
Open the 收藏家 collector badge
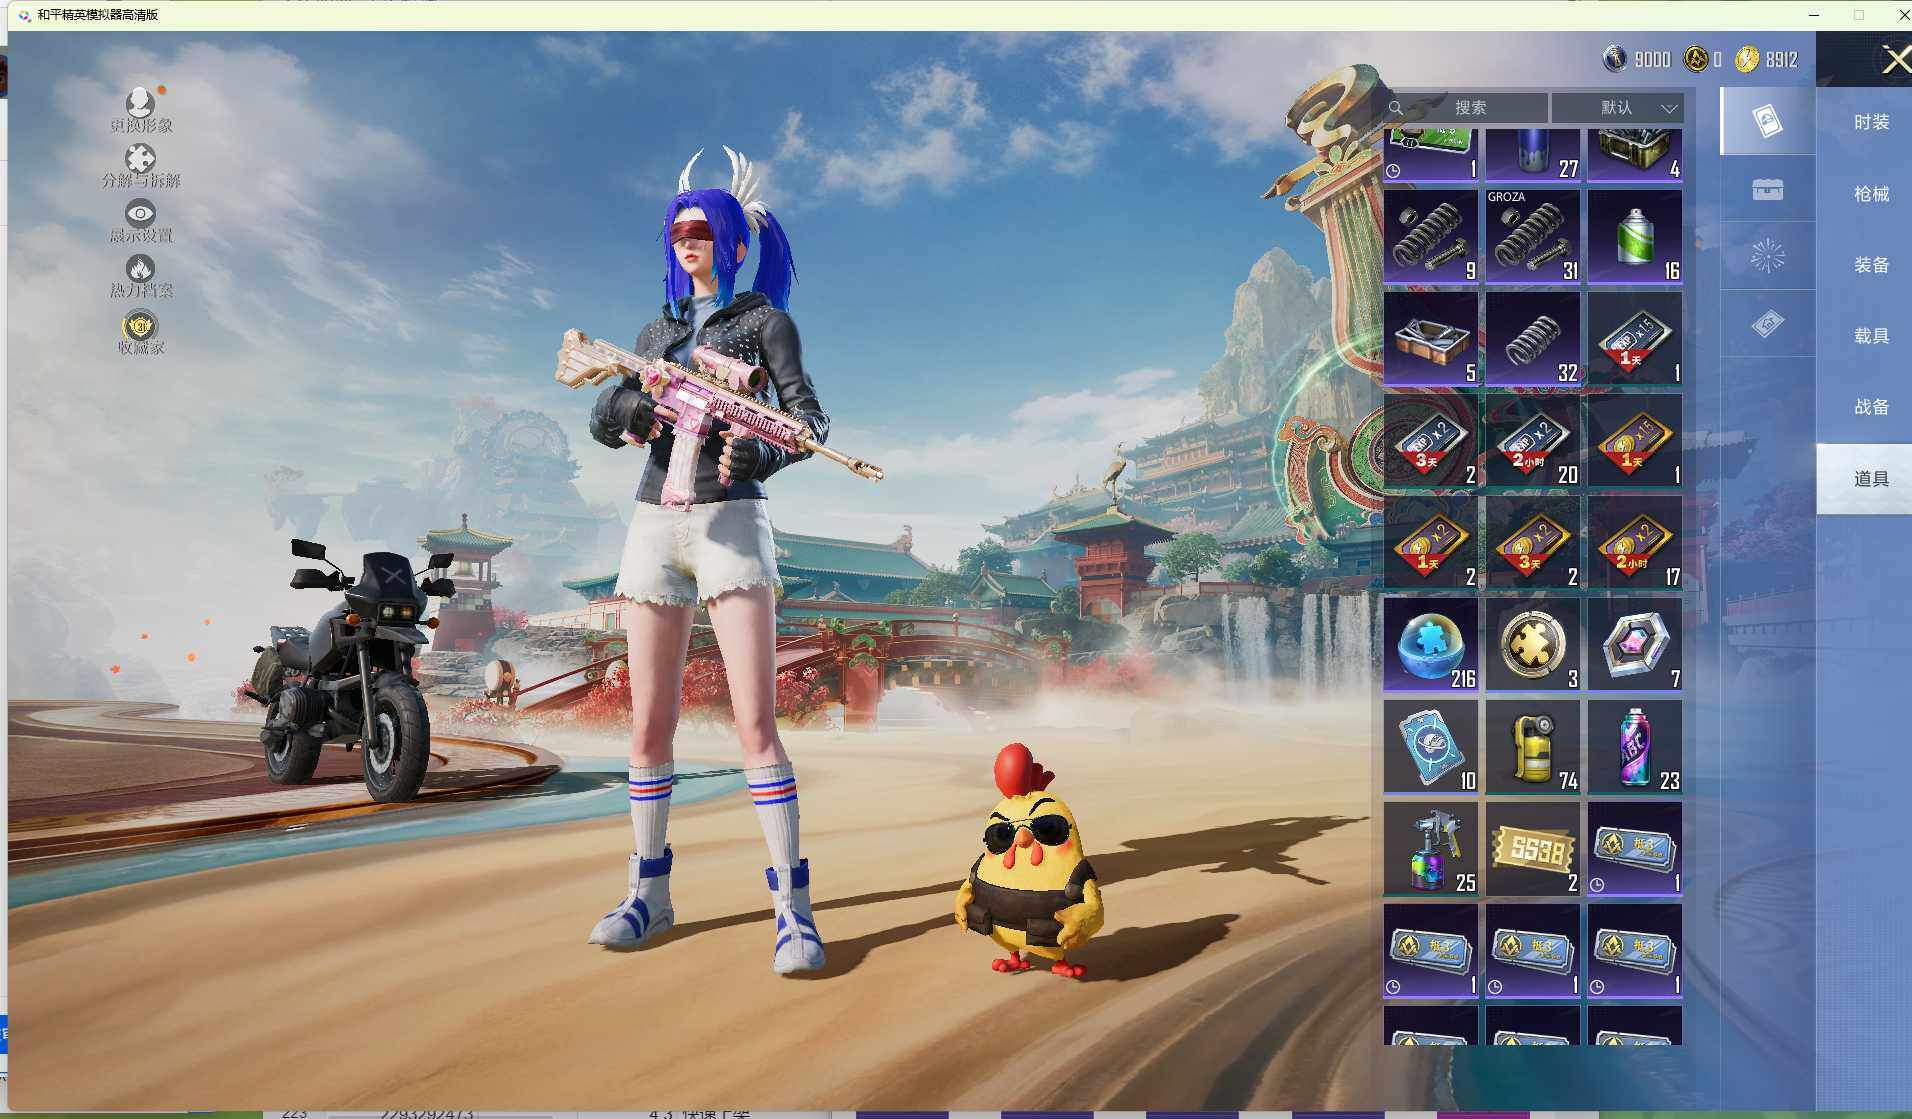[x=140, y=333]
